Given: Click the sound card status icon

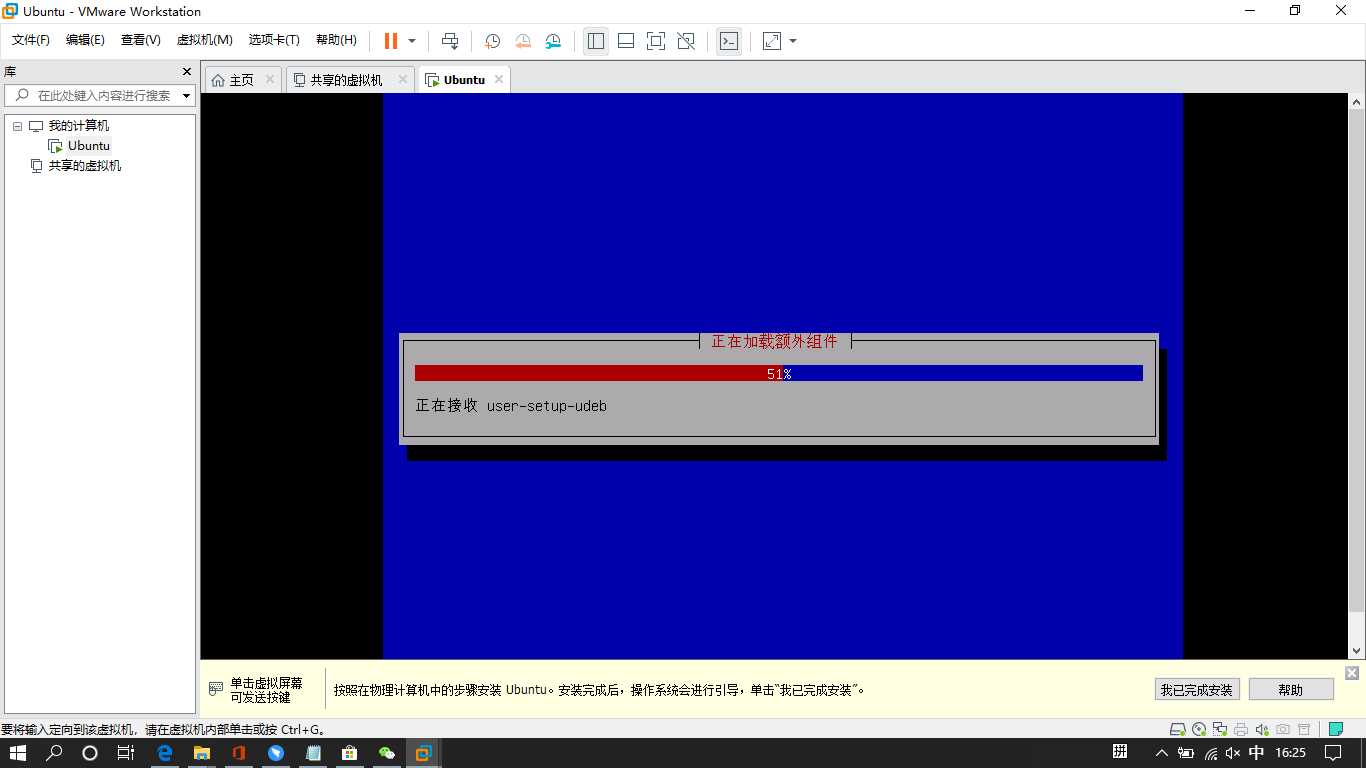Looking at the screenshot, I should pos(1262,729).
